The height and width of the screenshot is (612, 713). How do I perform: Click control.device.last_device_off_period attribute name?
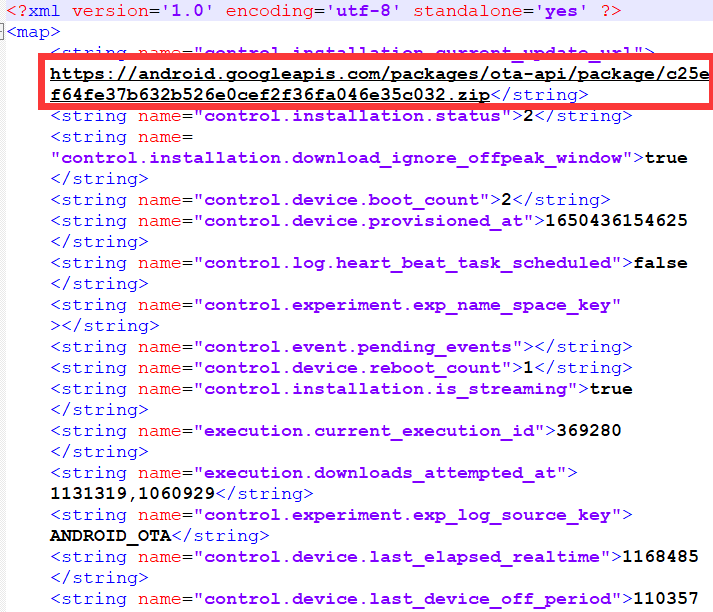pyautogui.click(x=407, y=599)
